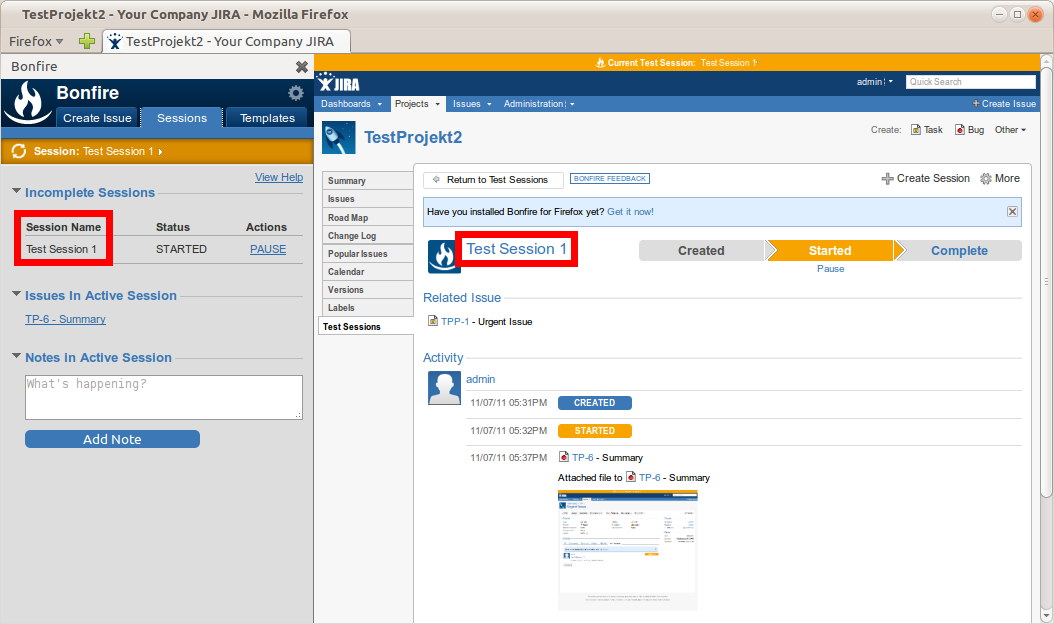The width and height of the screenshot is (1054, 624).
Task: Click the Bug icon next to Create
Action: (960, 130)
